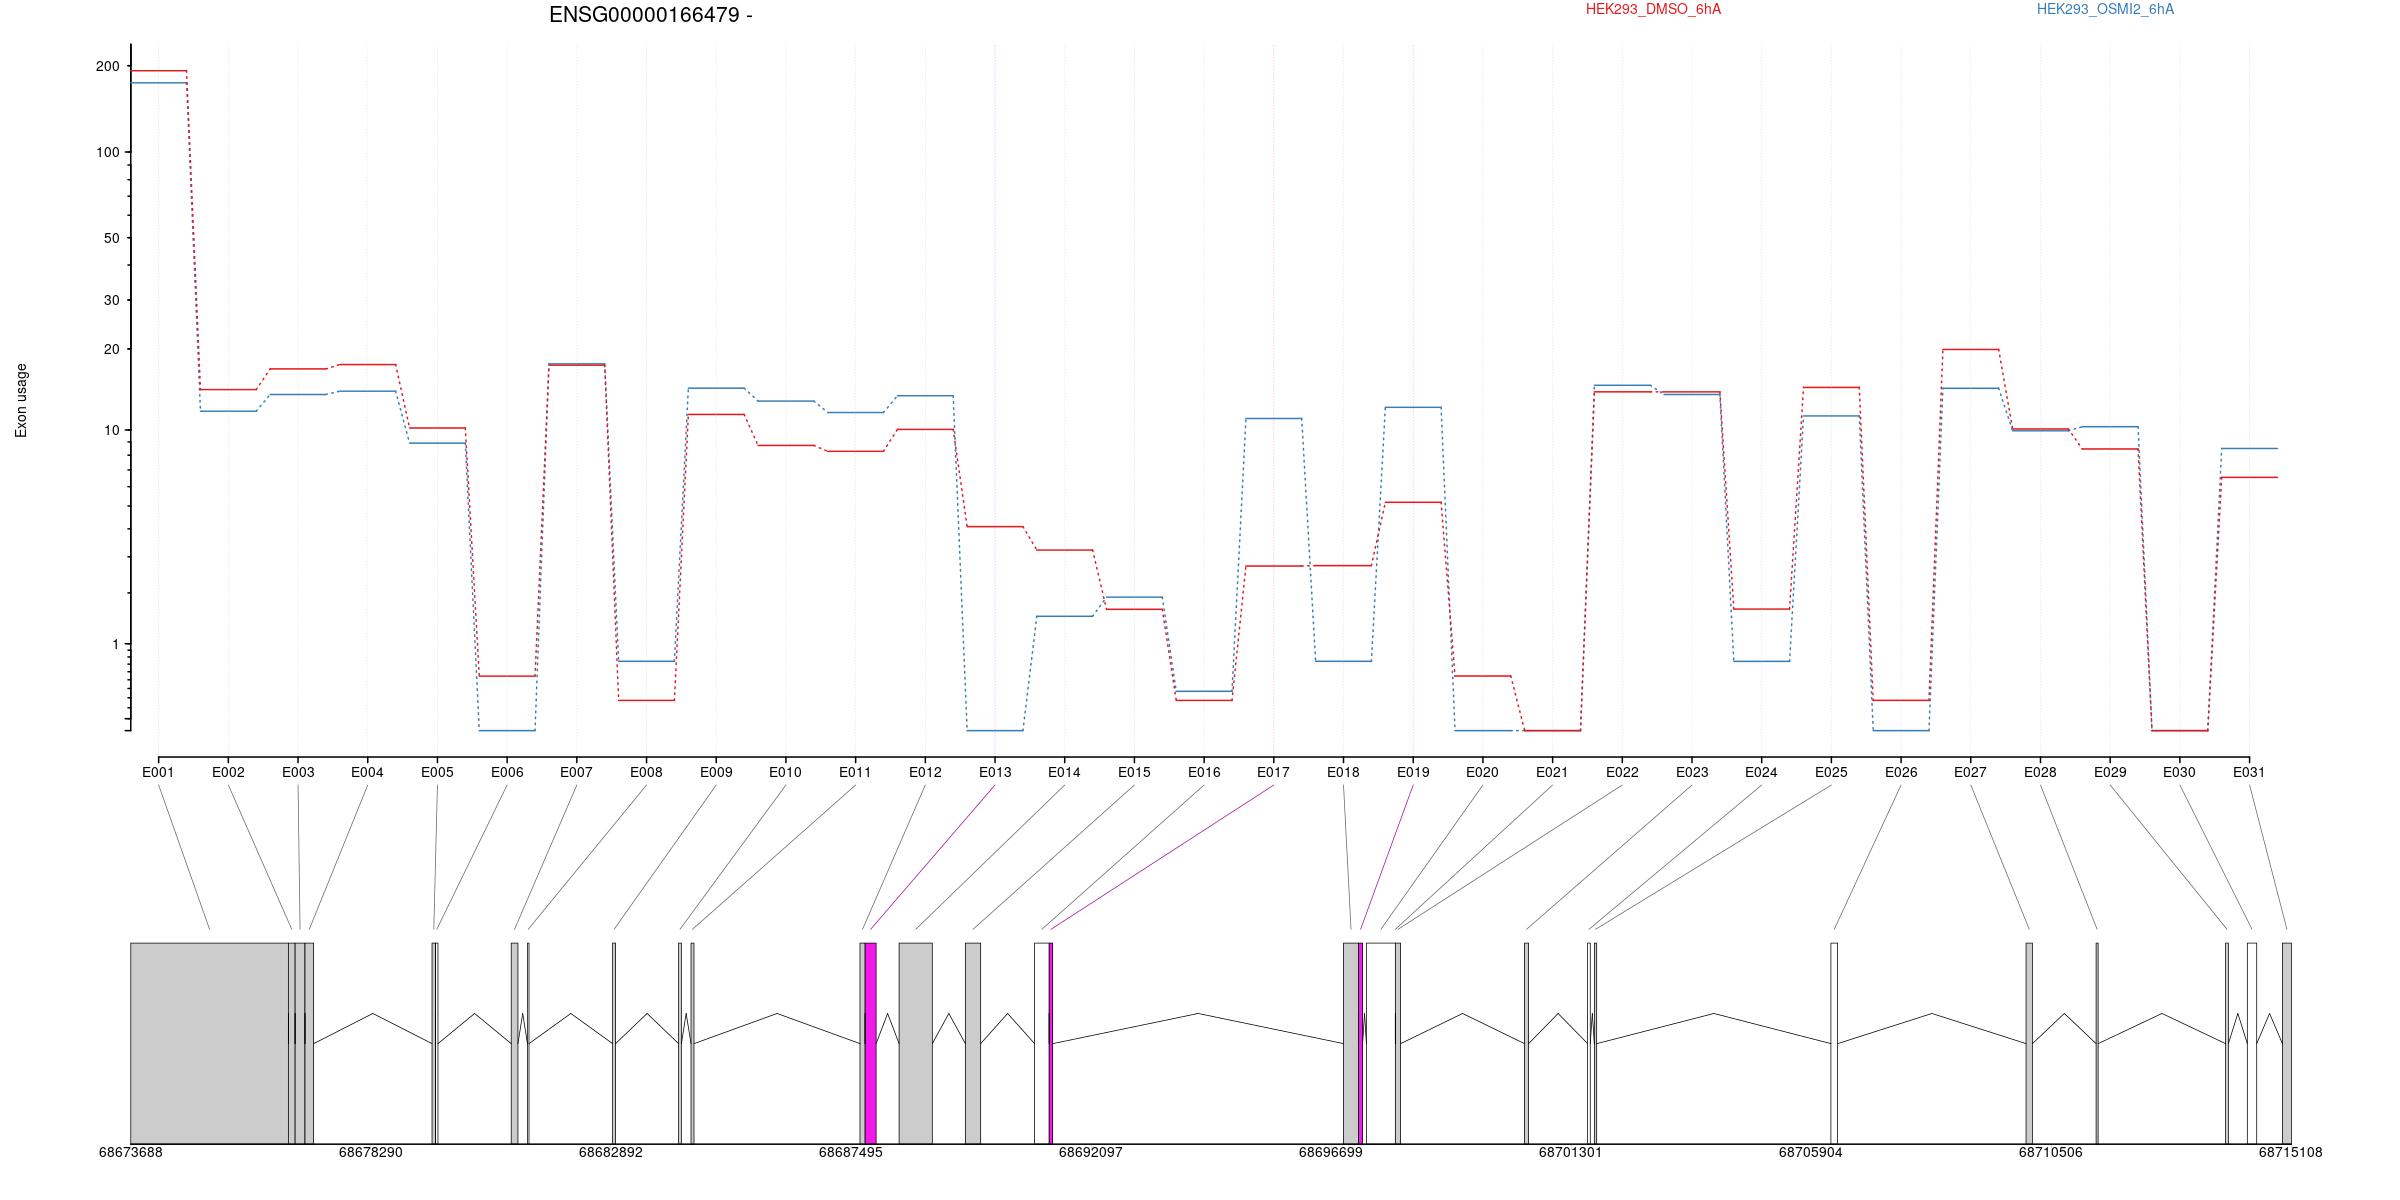
Task: Click exon label E021
Action: coord(1552,772)
